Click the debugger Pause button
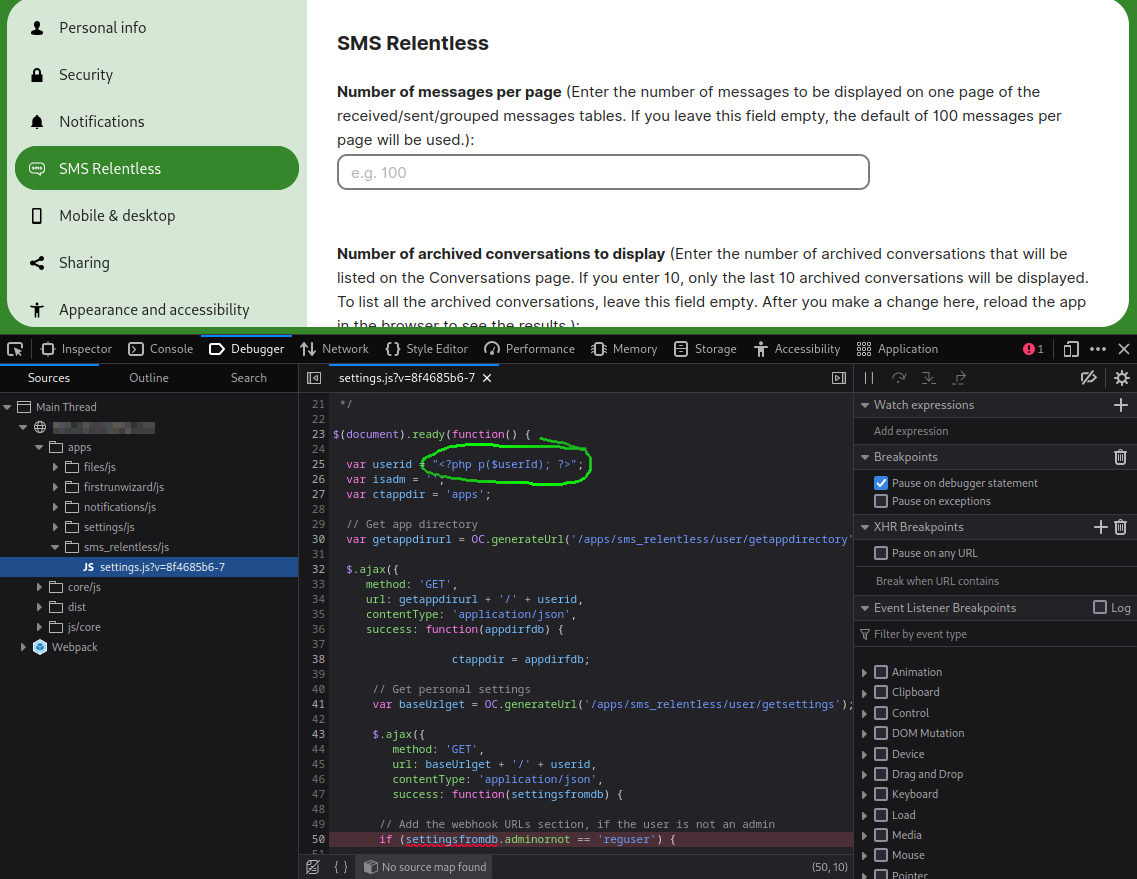Viewport: 1137px width, 879px height. (x=869, y=378)
